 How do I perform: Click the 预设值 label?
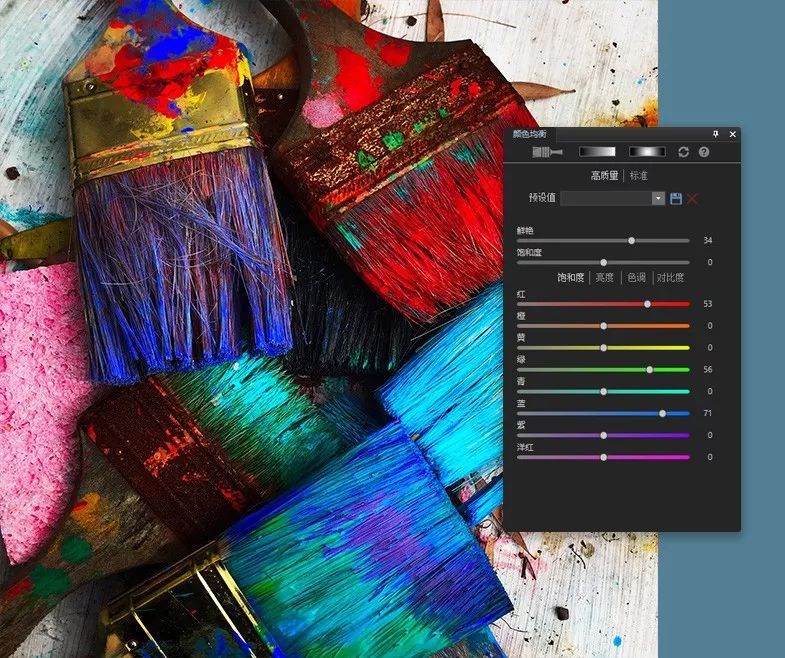click(542, 198)
